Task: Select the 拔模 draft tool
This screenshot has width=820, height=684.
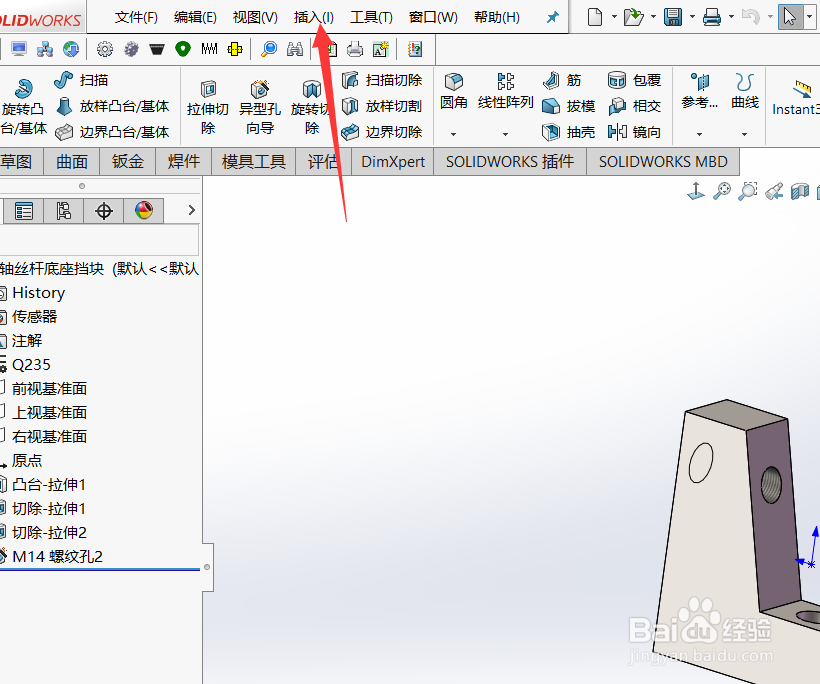Action: tap(568, 106)
